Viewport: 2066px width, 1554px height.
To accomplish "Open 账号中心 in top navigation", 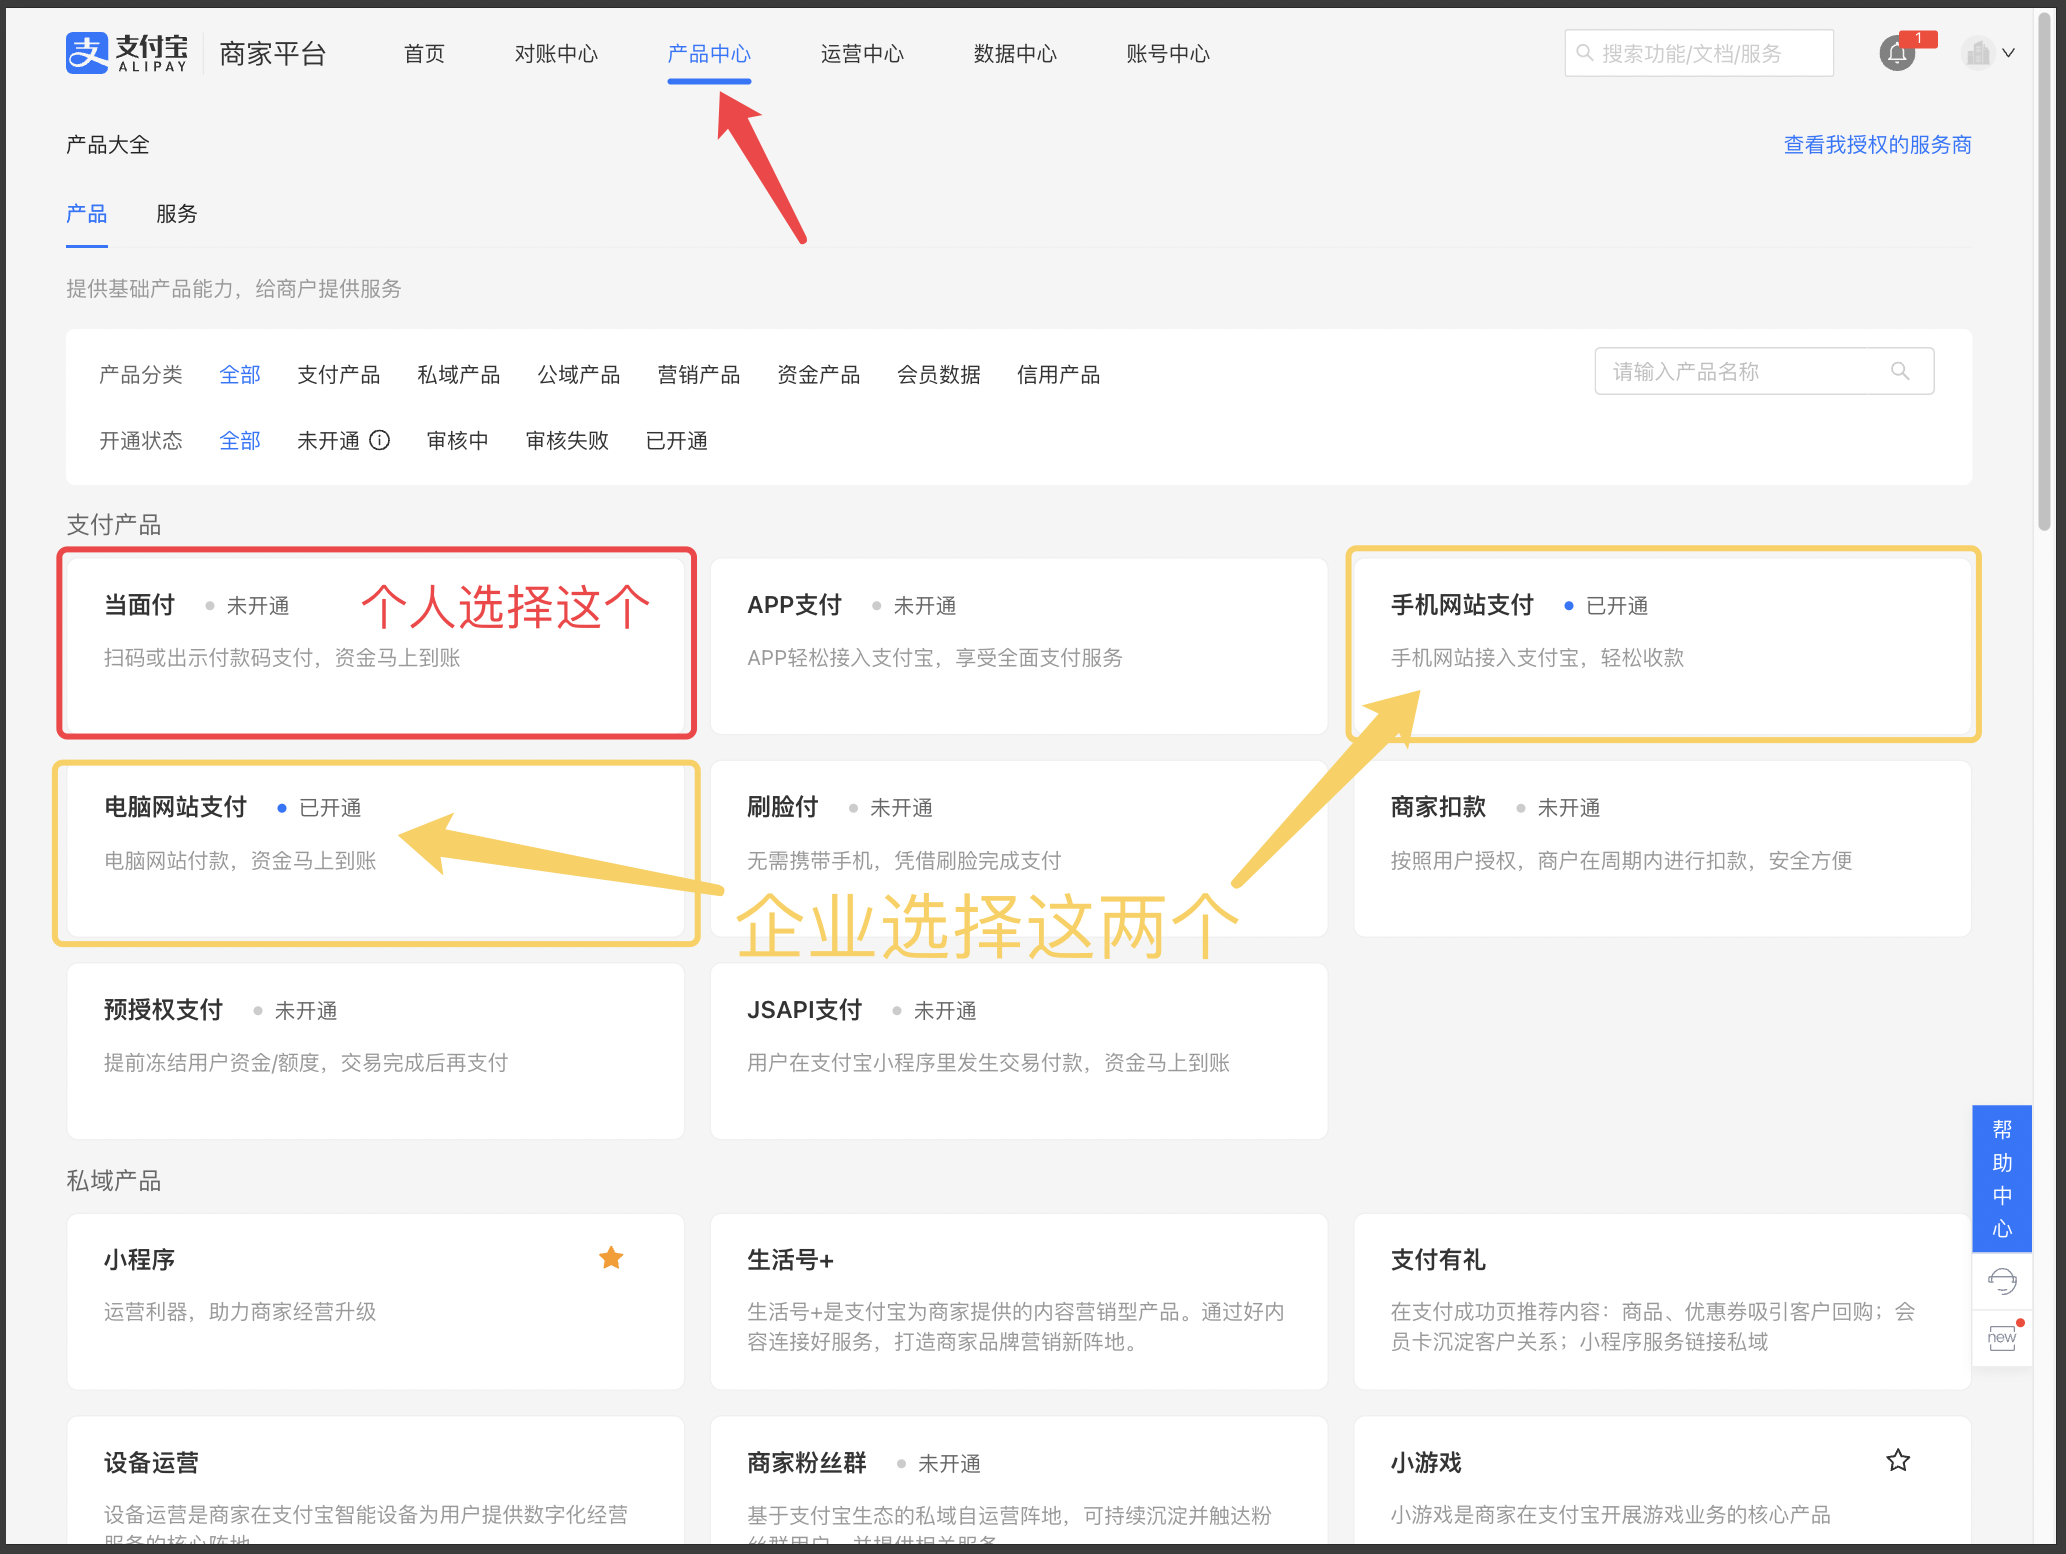I will [x=1168, y=53].
